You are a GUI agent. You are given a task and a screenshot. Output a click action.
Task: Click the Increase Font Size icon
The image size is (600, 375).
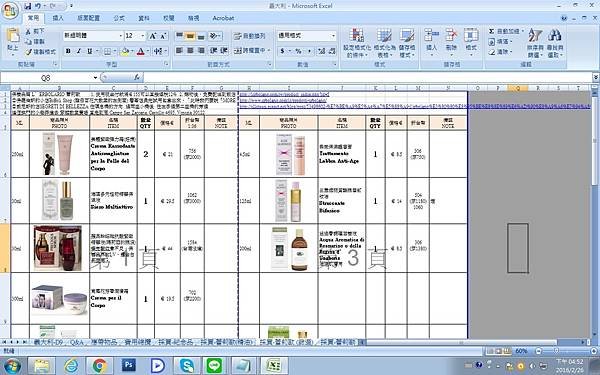coord(153,36)
